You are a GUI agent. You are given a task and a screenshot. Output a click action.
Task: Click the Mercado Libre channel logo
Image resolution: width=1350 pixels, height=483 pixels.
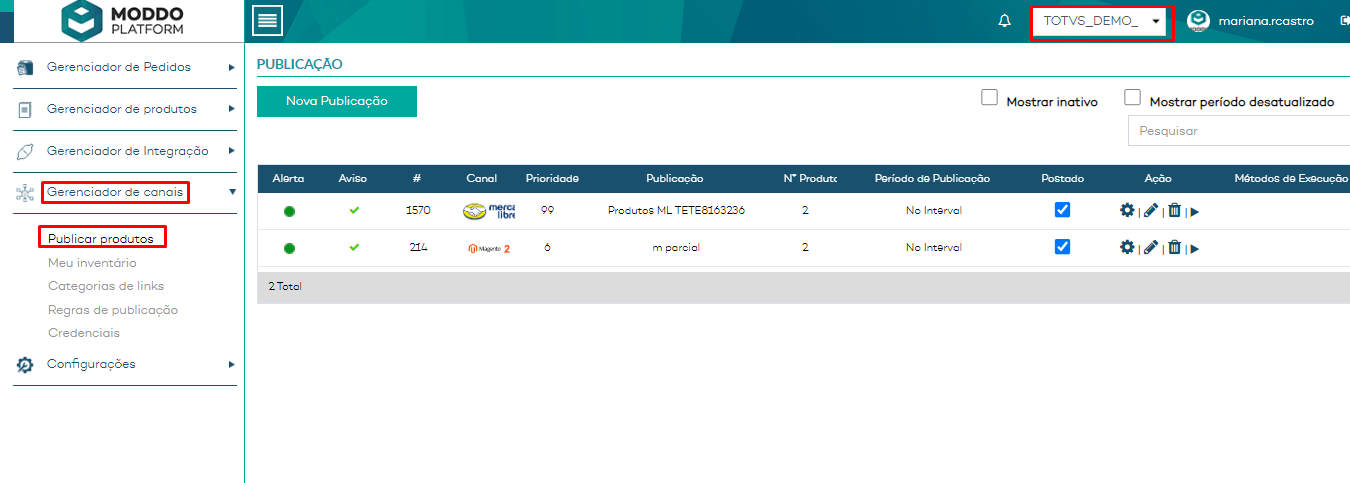(488, 211)
